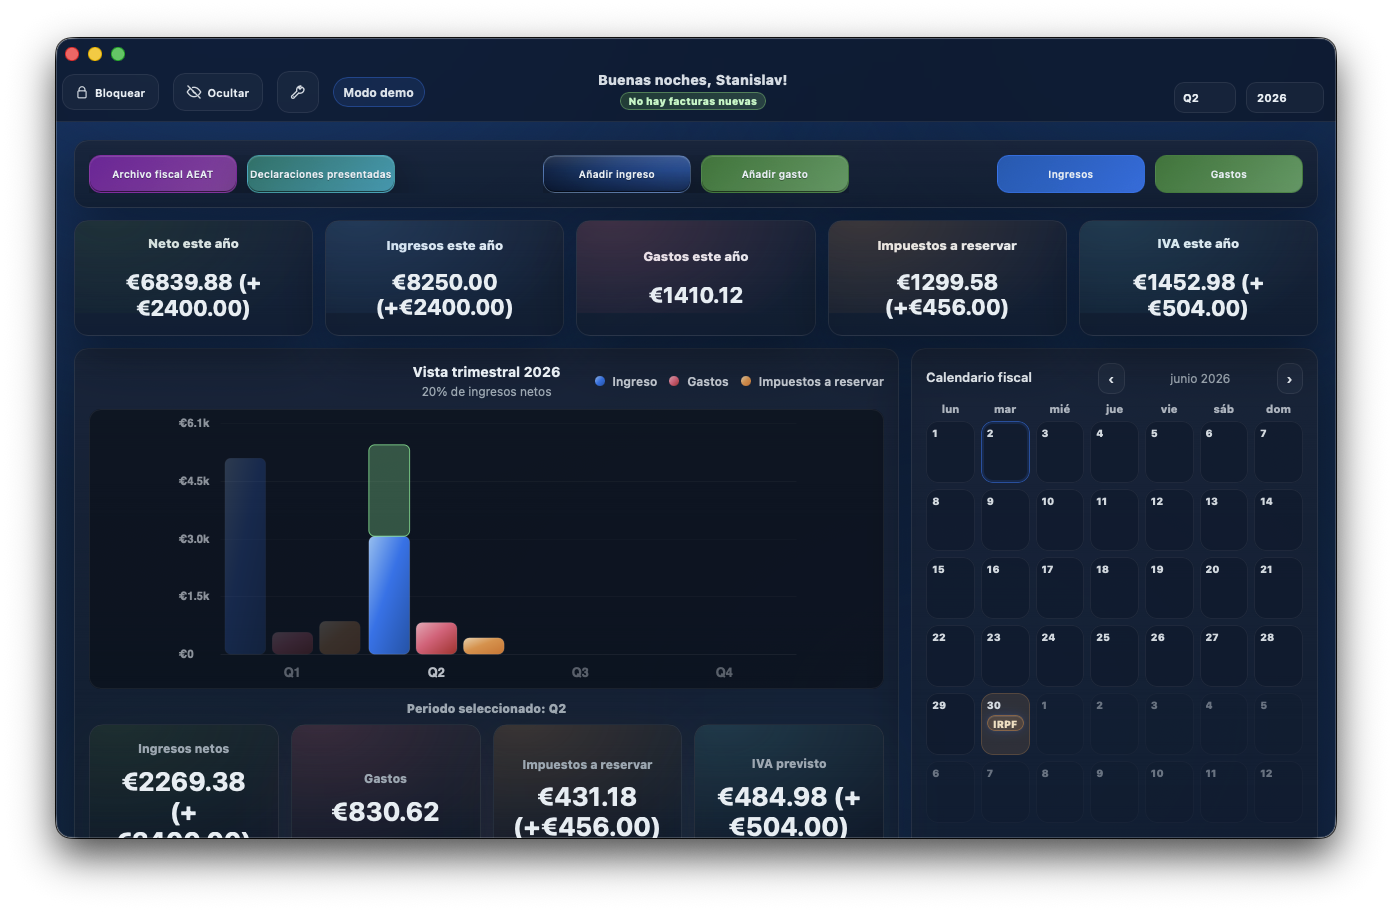Open the 'Gastos este año' card
Screen dimensions: 1392x912
pos(696,278)
